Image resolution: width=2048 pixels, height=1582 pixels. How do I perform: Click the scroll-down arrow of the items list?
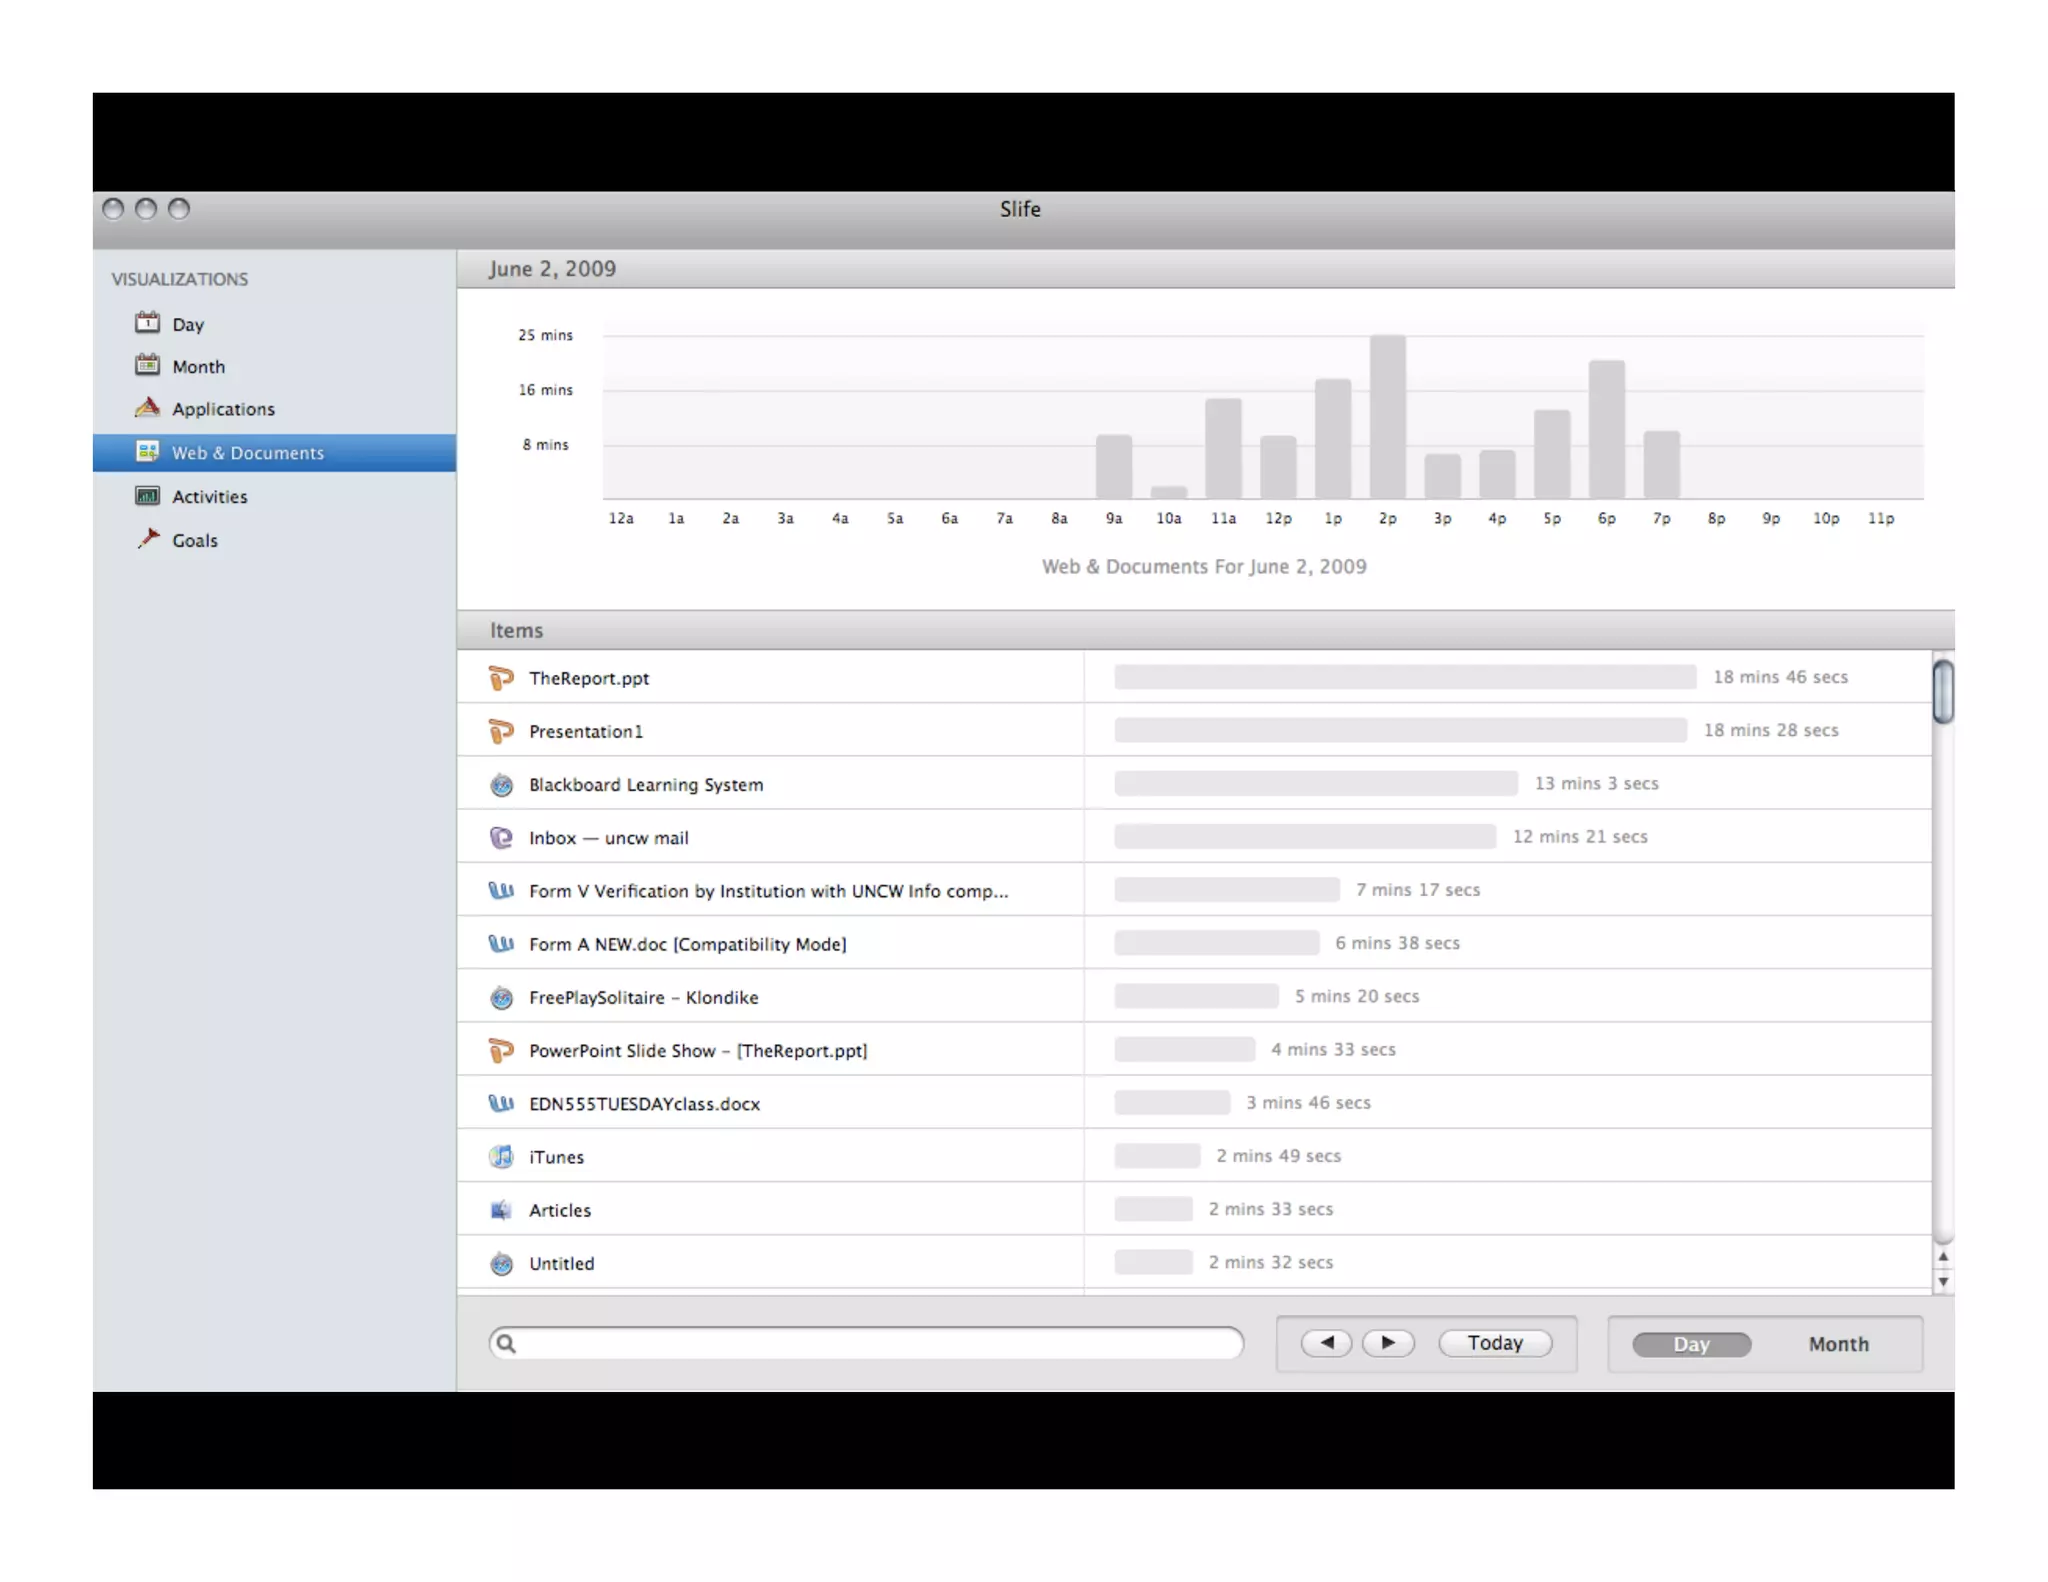(1942, 1282)
